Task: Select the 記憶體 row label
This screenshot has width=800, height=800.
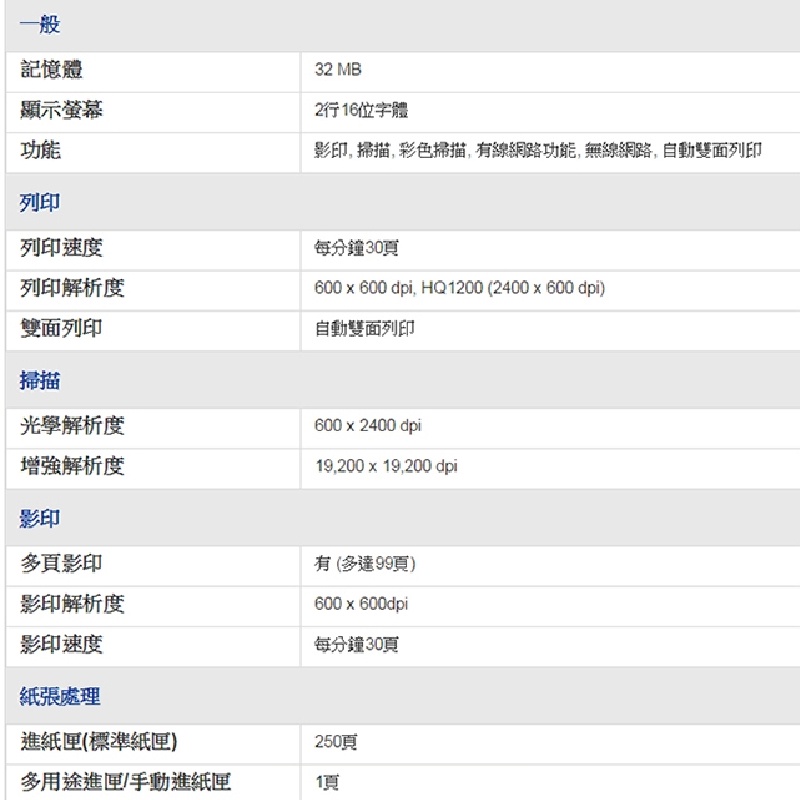Action: pos(52,69)
